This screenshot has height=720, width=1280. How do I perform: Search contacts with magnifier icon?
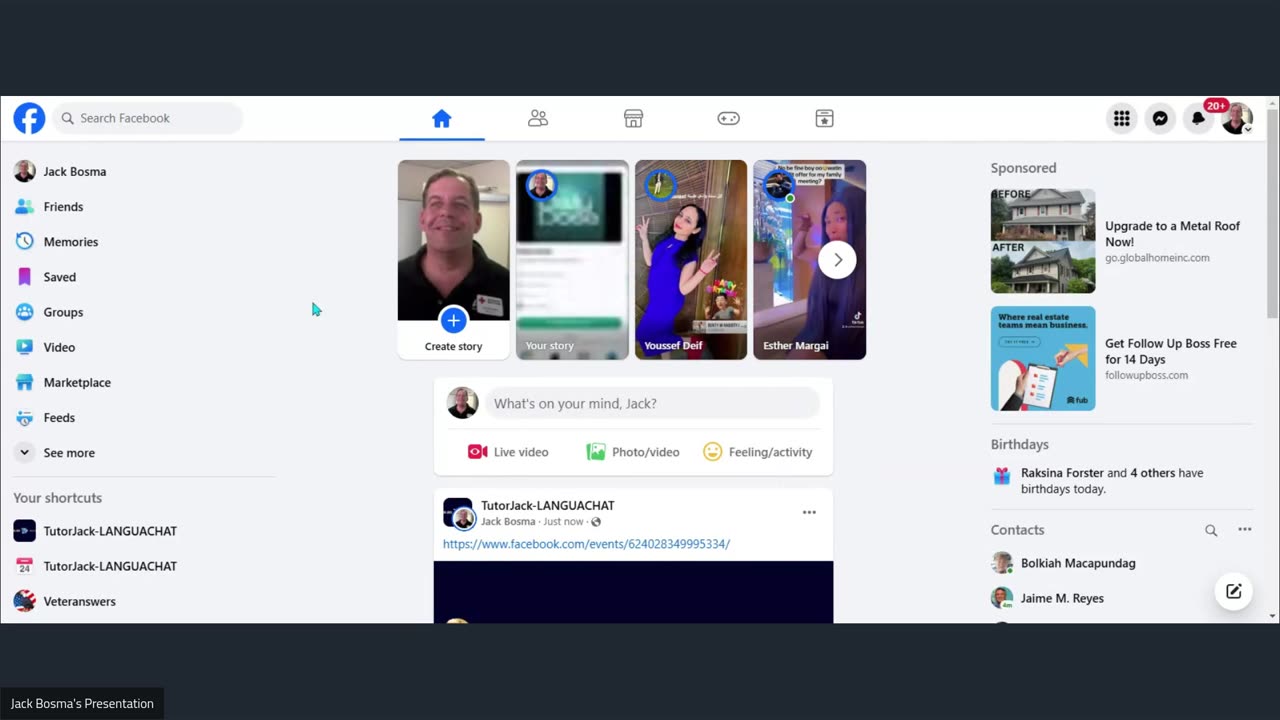click(1211, 530)
